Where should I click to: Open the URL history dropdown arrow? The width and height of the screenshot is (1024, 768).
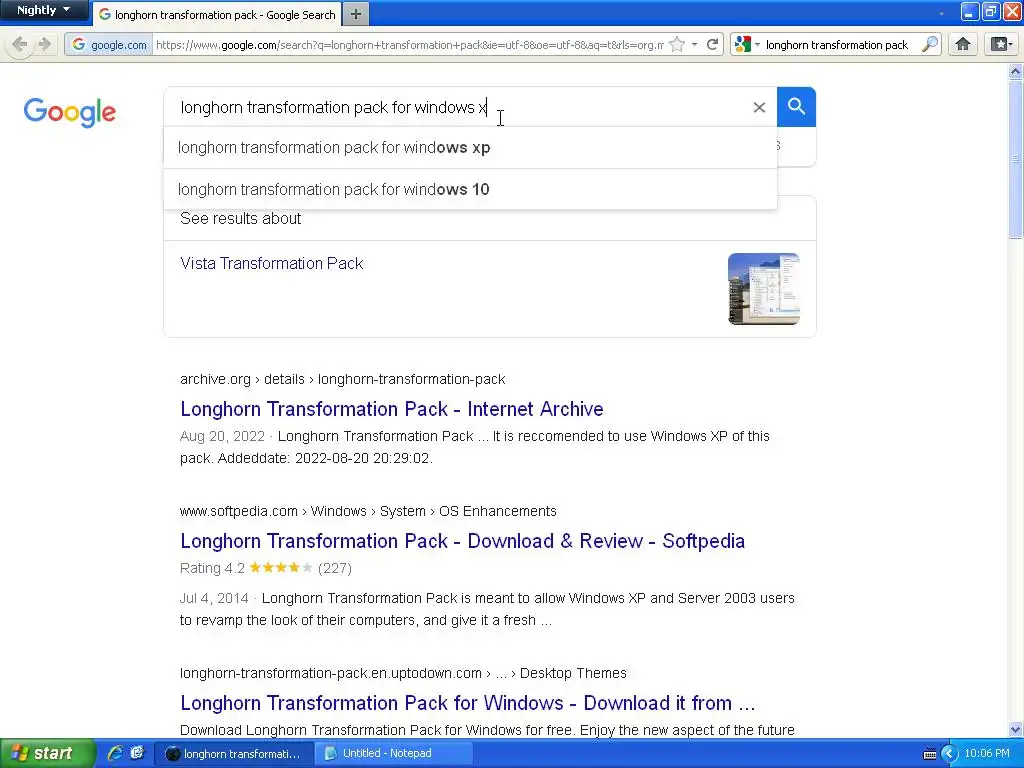coord(694,44)
